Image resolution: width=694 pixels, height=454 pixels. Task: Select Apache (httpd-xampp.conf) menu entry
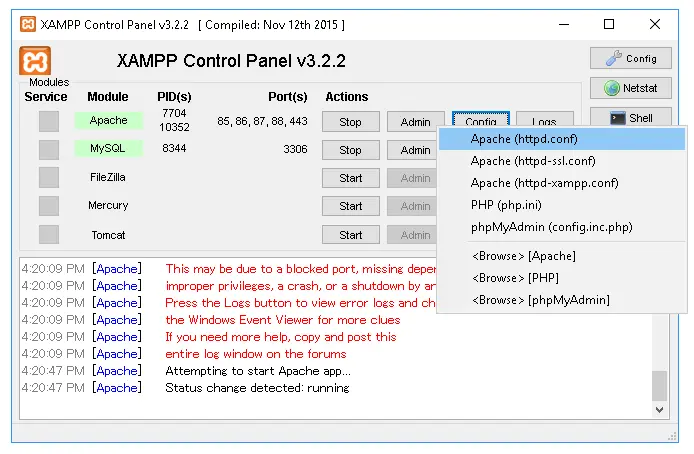tap(562, 183)
